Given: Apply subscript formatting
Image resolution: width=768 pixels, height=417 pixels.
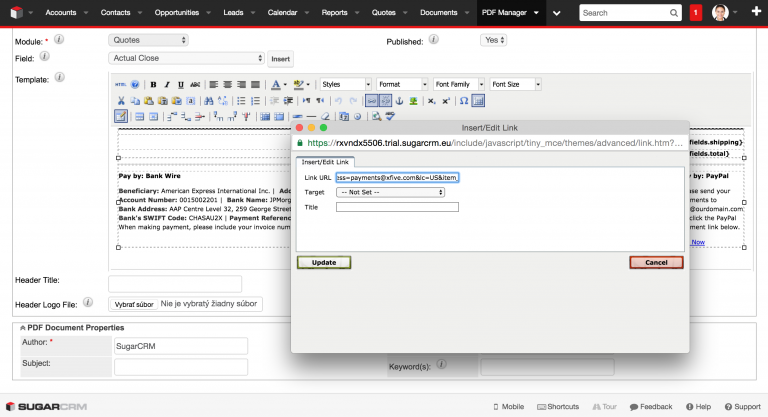Looking at the screenshot, I should pyautogui.click(x=432, y=101).
